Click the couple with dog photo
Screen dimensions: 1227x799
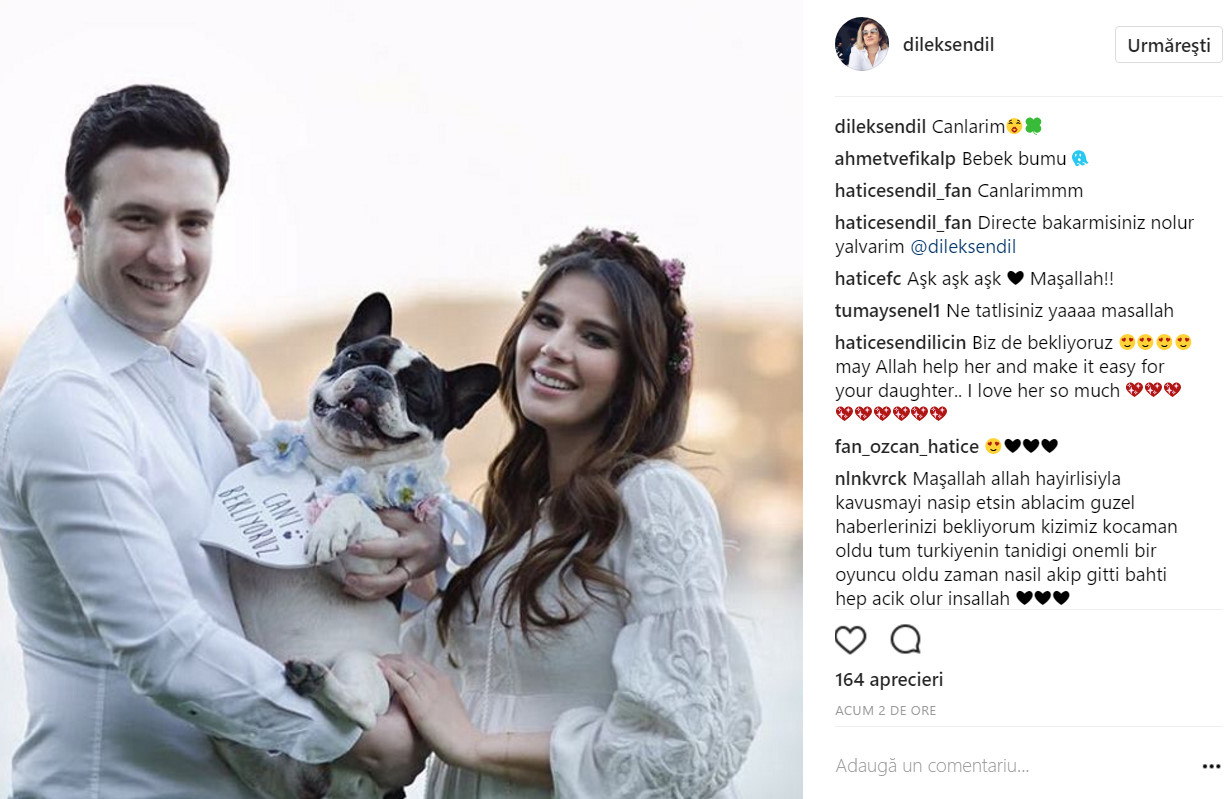[401, 399]
